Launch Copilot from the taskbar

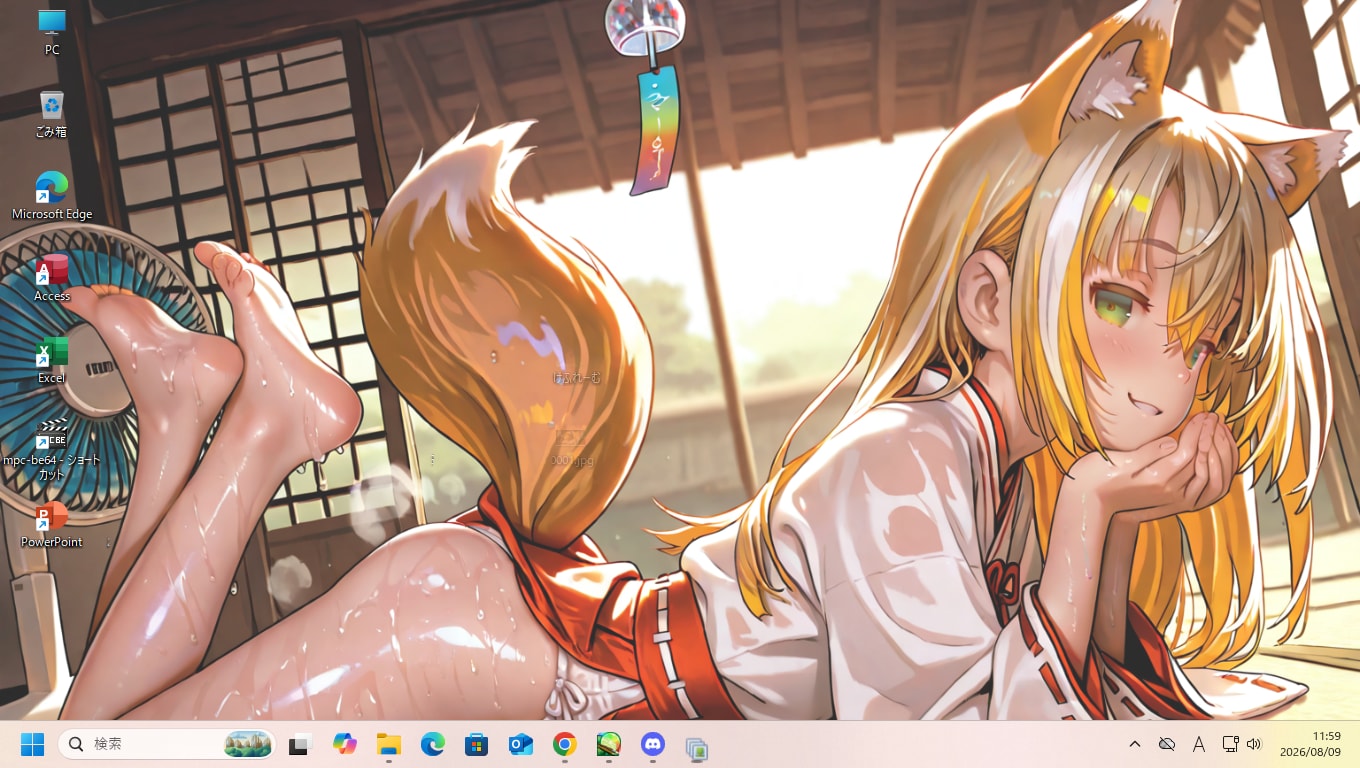[x=345, y=745]
